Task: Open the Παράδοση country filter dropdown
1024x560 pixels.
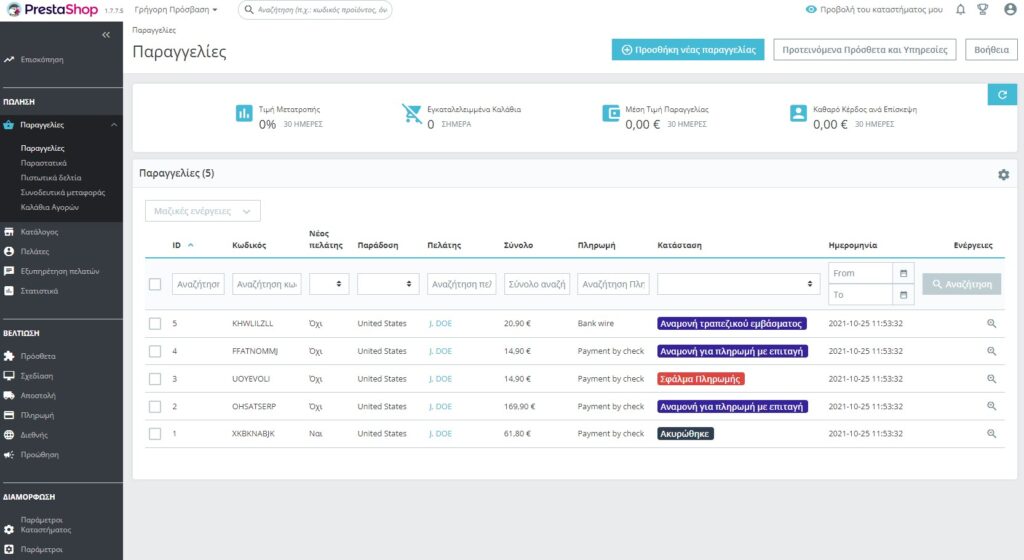Action: tap(387, 285)
